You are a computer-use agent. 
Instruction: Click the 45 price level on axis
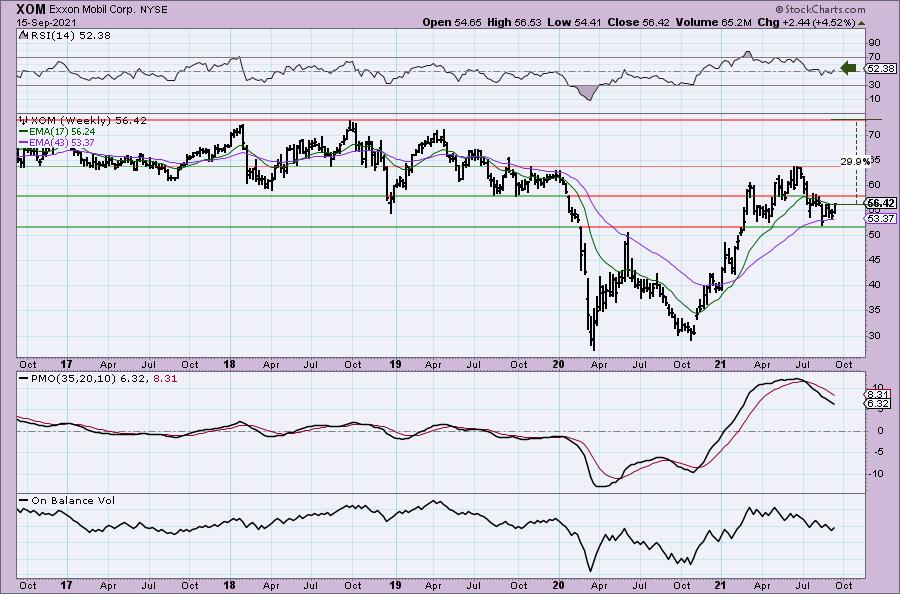[x=875, y=259]
